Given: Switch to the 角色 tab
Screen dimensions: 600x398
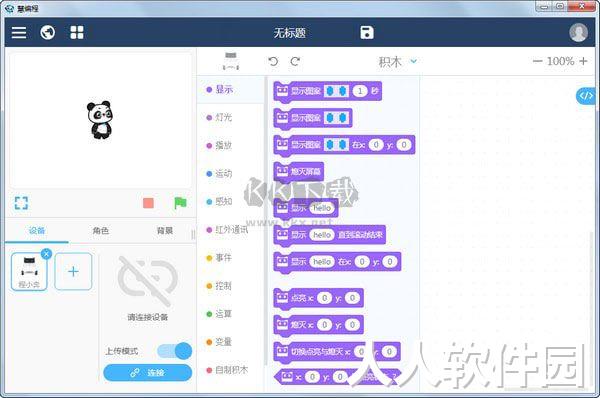Looking at the screenshot, I should pos(101,230).
